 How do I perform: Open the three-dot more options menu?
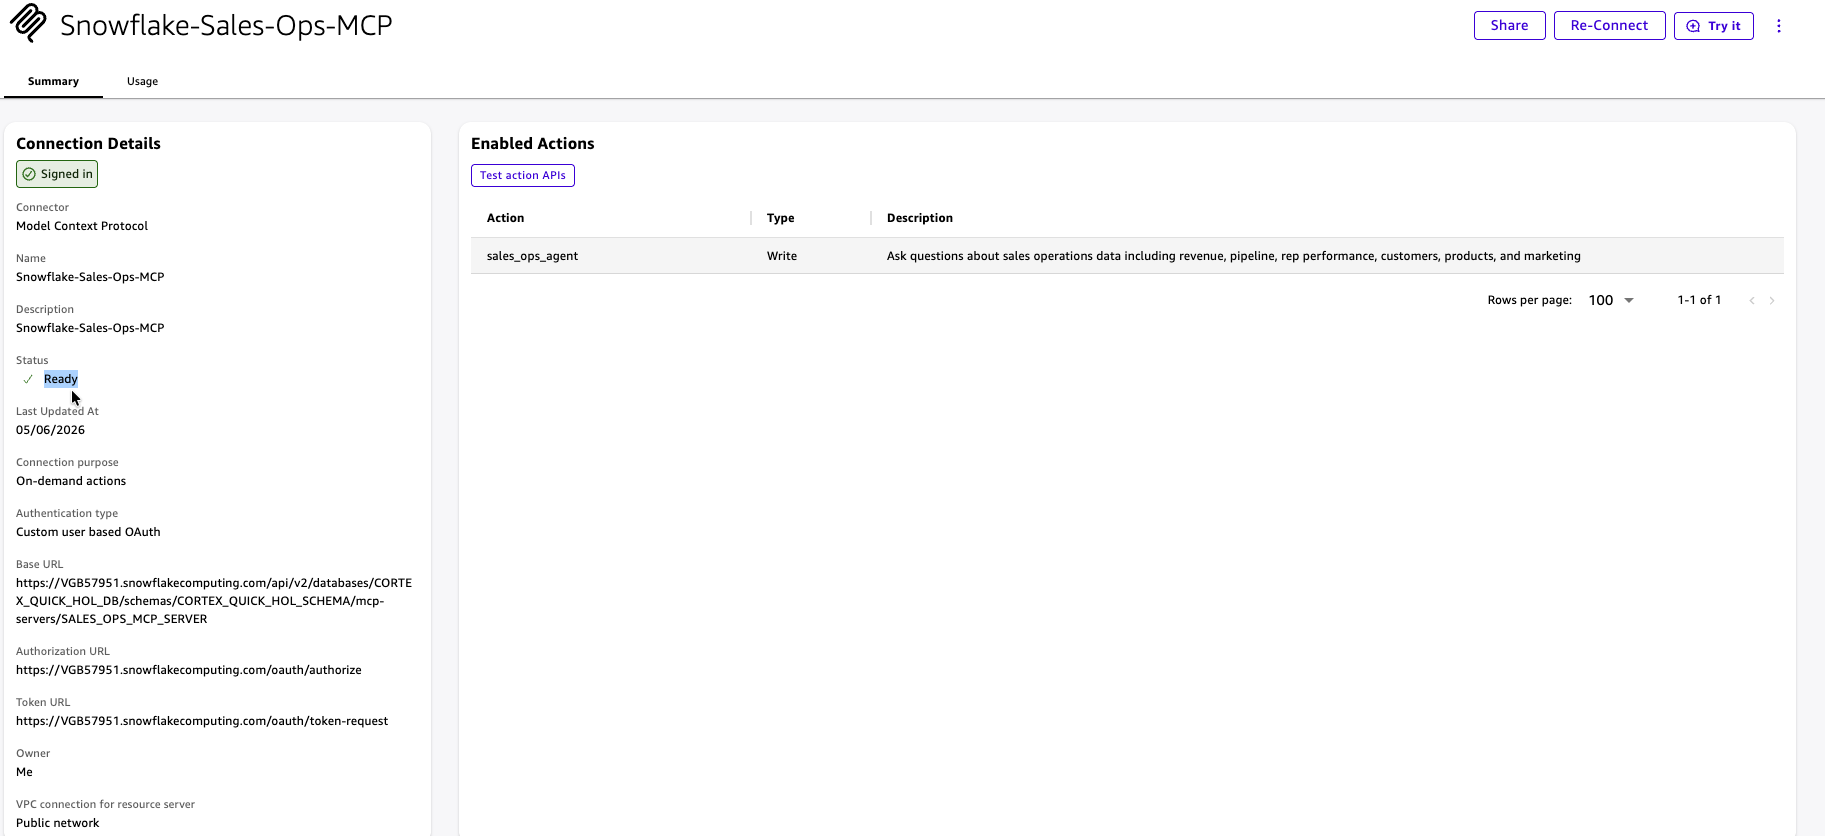pos(1779,26)
